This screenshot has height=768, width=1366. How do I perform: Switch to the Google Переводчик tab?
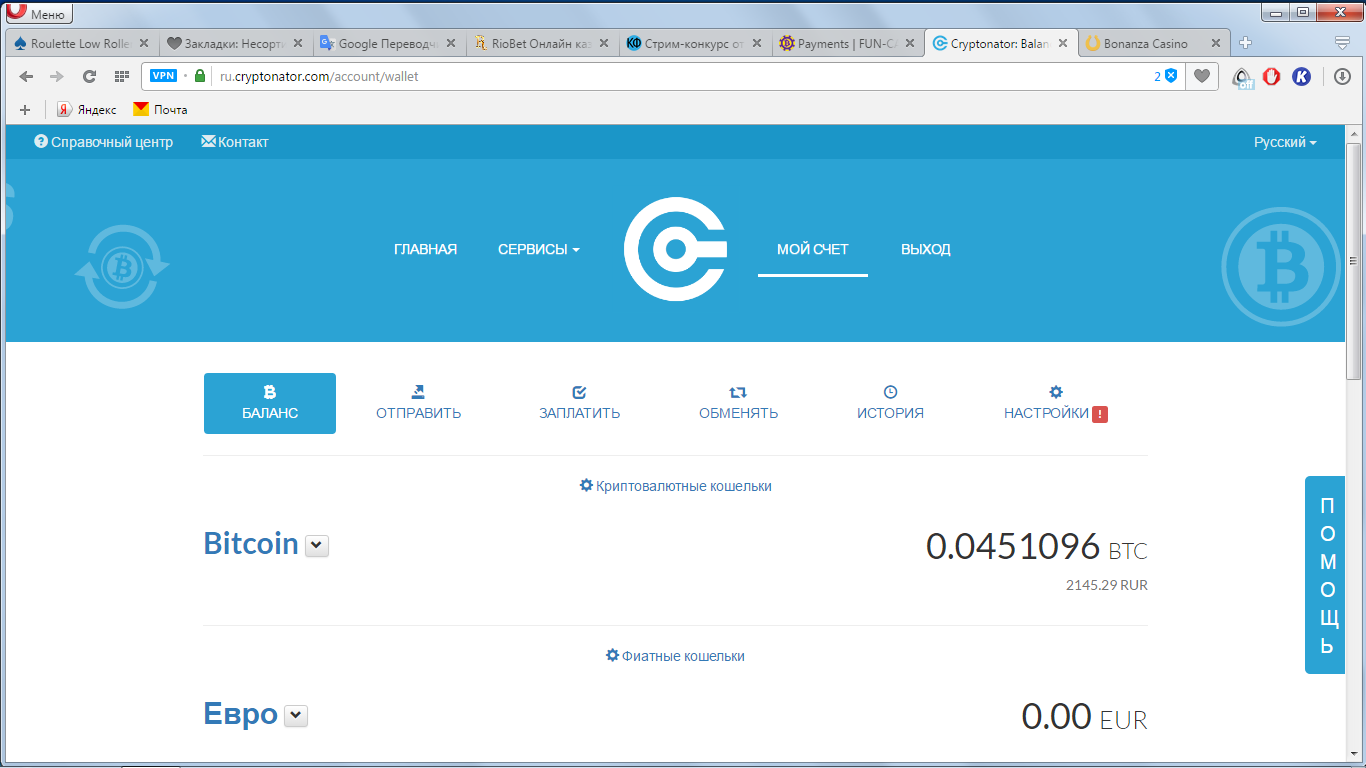tap(391, 44)
